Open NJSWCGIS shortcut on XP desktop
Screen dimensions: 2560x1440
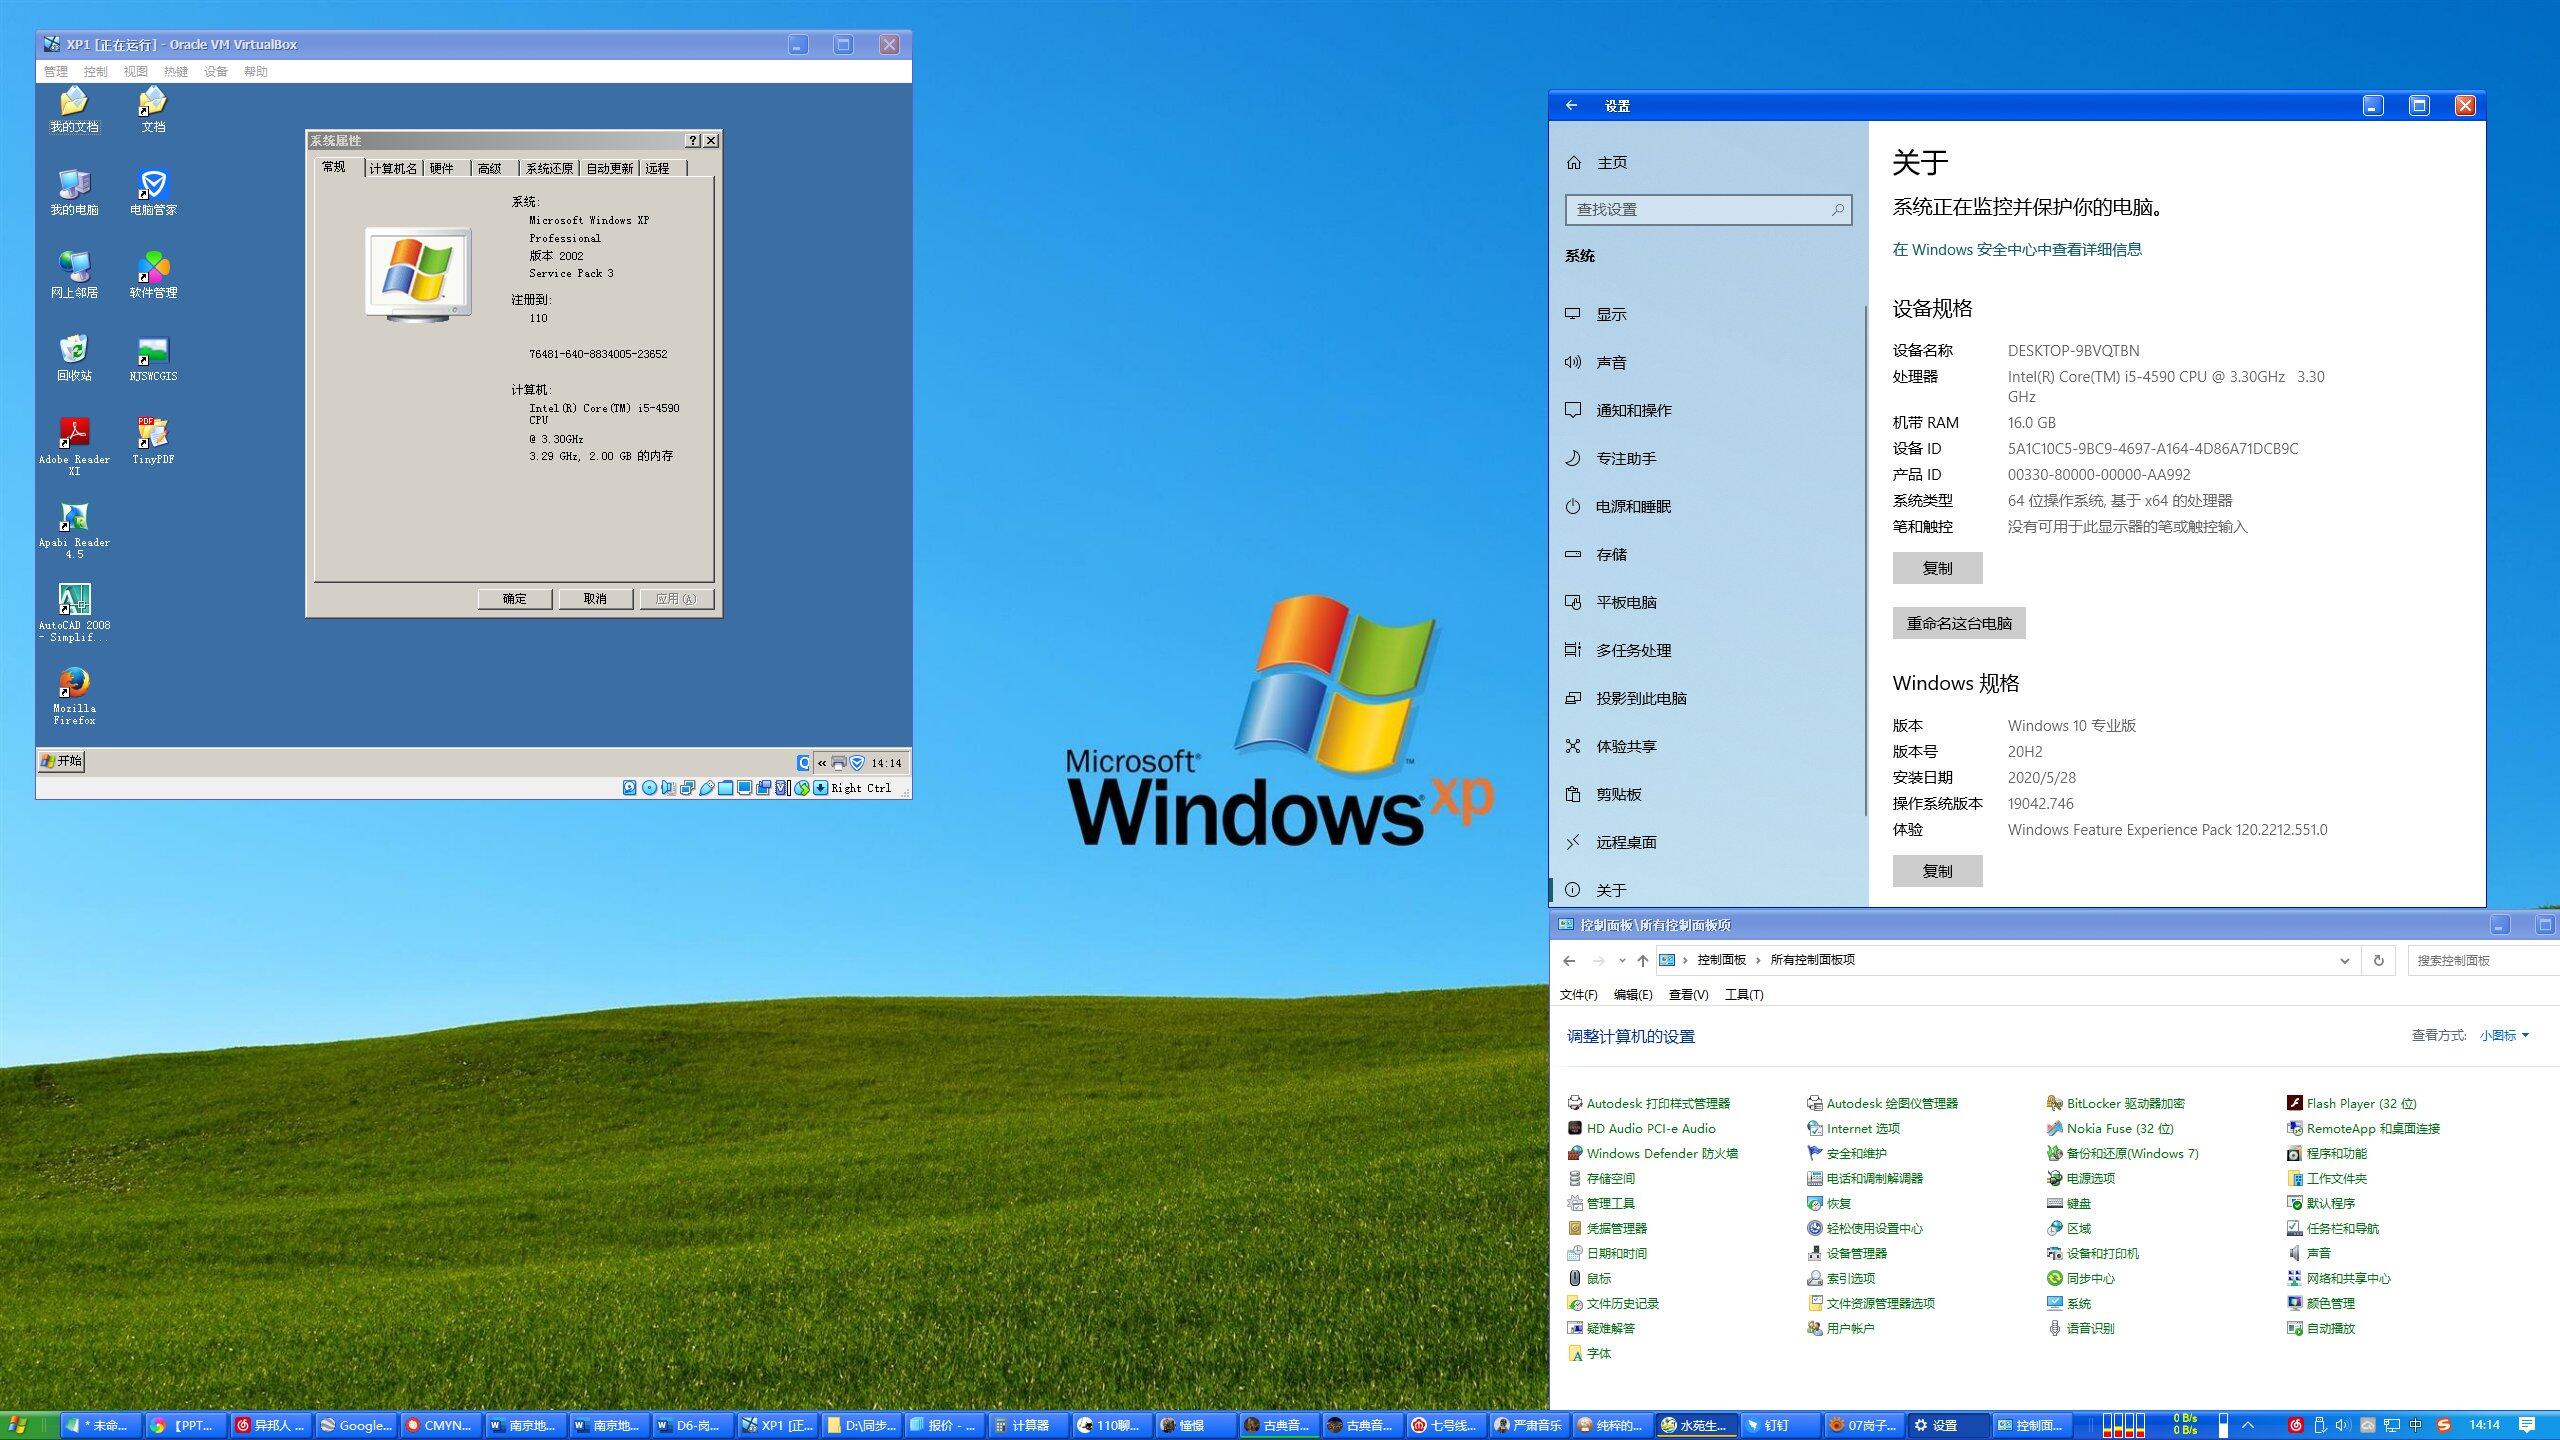tap(153, 359)
